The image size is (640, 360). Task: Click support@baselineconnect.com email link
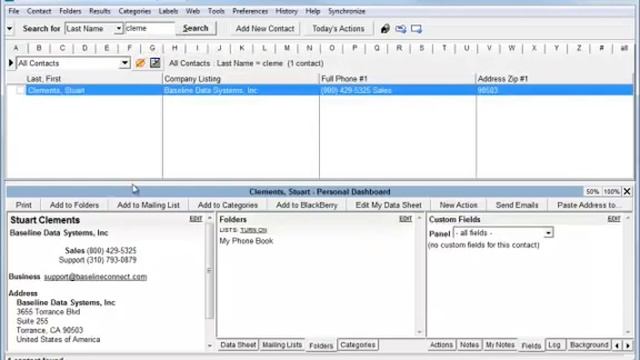pos(96,277)
